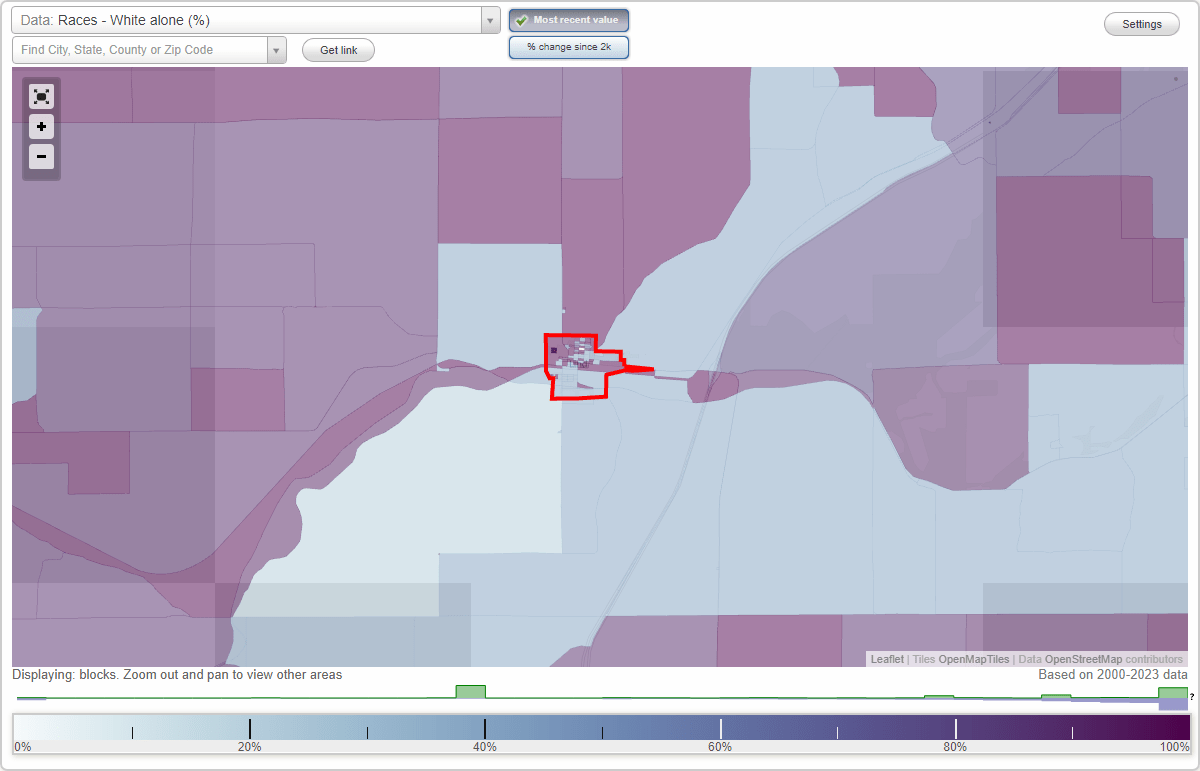Click the 60% mark on the color legend

pos(720,727)
